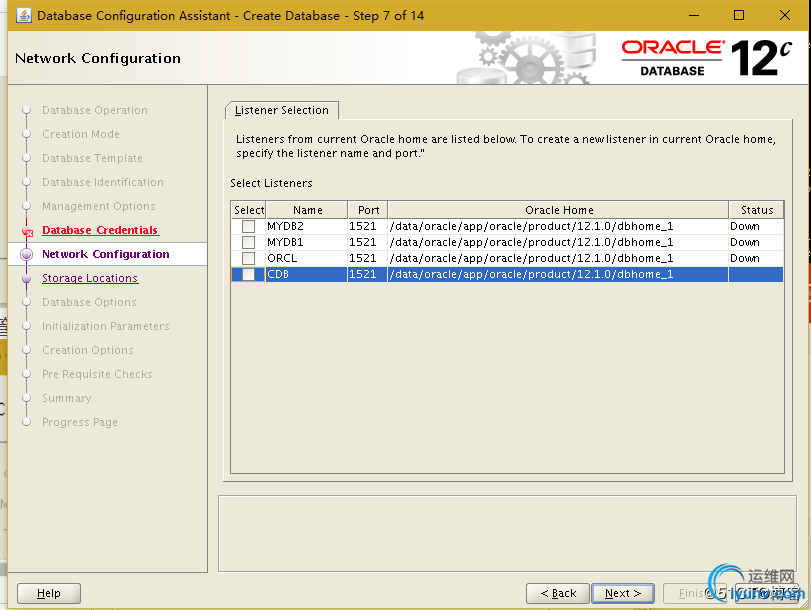Click the Network Configuration step bullet icon

coord(27,255)
